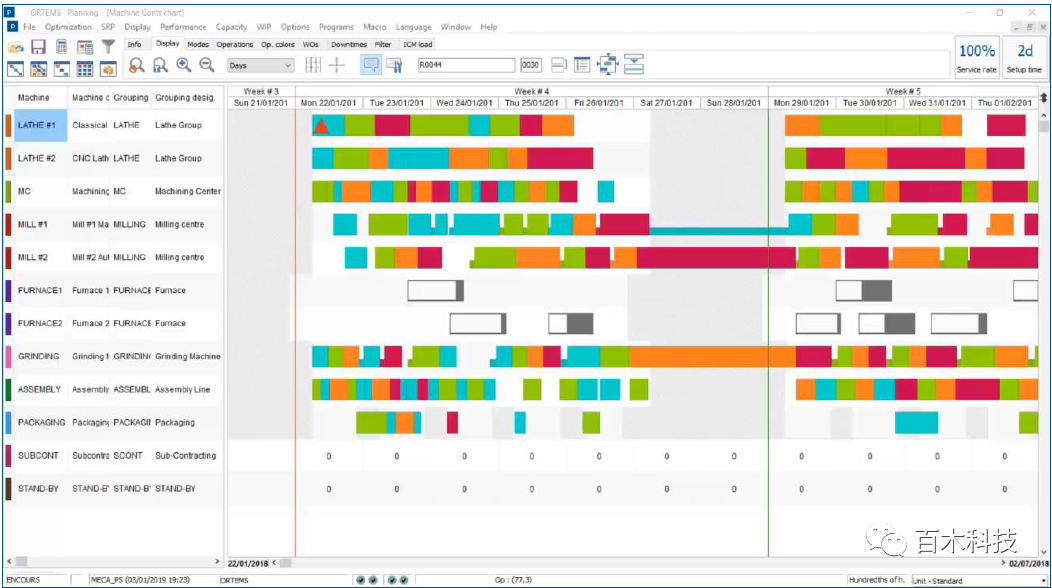Click the orange color swatch beside LATHE #1

[9, 125]
